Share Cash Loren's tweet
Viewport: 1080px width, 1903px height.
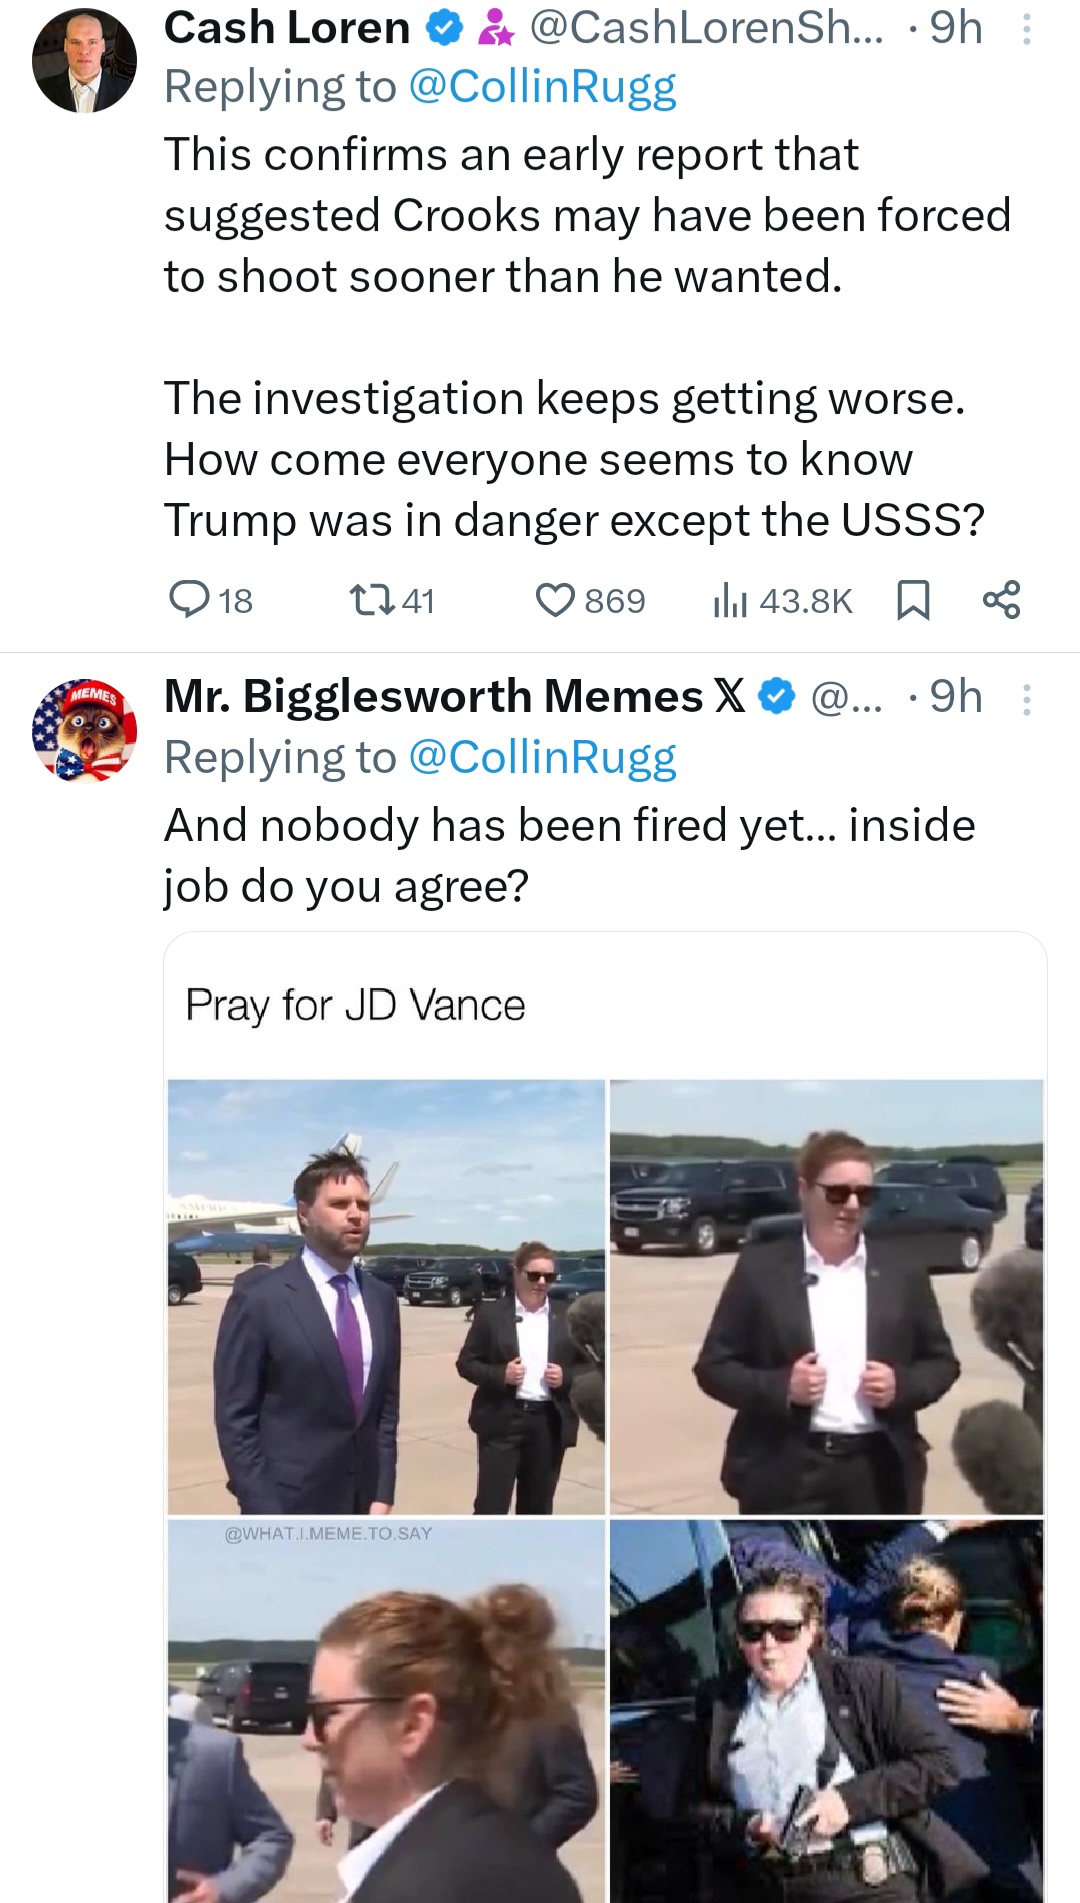[1001, 600]
